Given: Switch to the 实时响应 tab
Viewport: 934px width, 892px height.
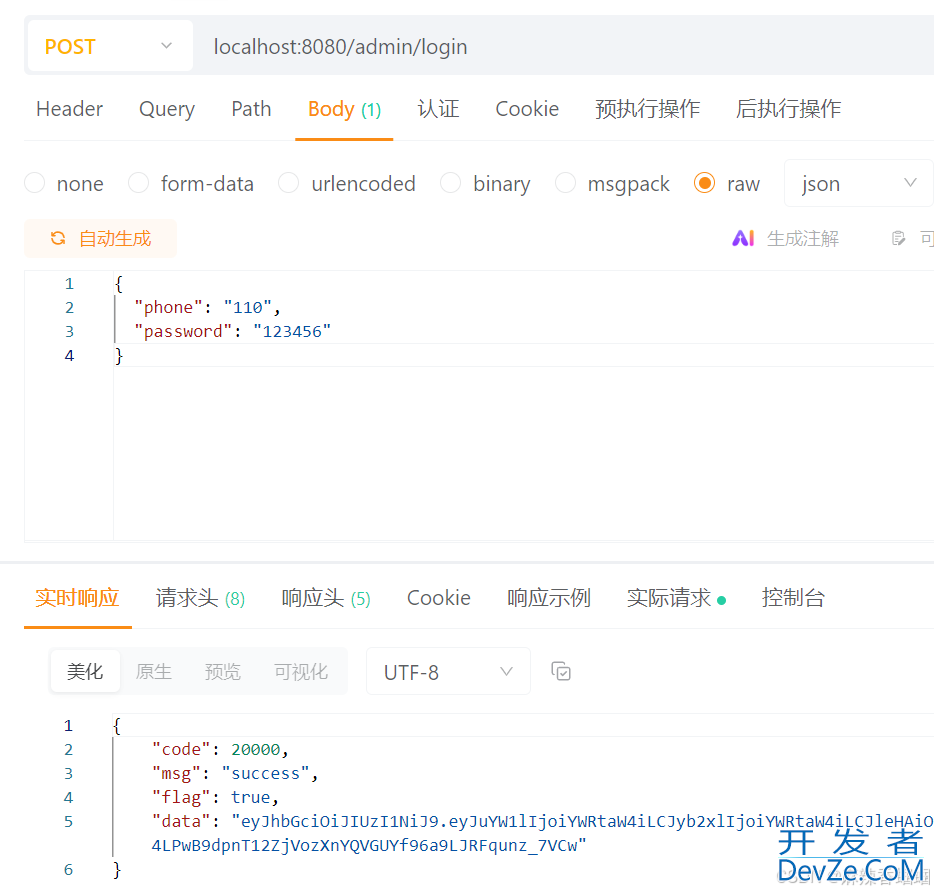Looking at the screenshot, I should click(x=77, y=598).
